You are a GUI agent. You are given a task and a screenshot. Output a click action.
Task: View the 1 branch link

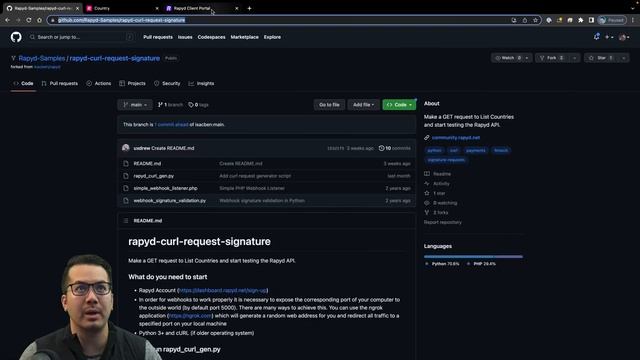[x=170, y=105]
